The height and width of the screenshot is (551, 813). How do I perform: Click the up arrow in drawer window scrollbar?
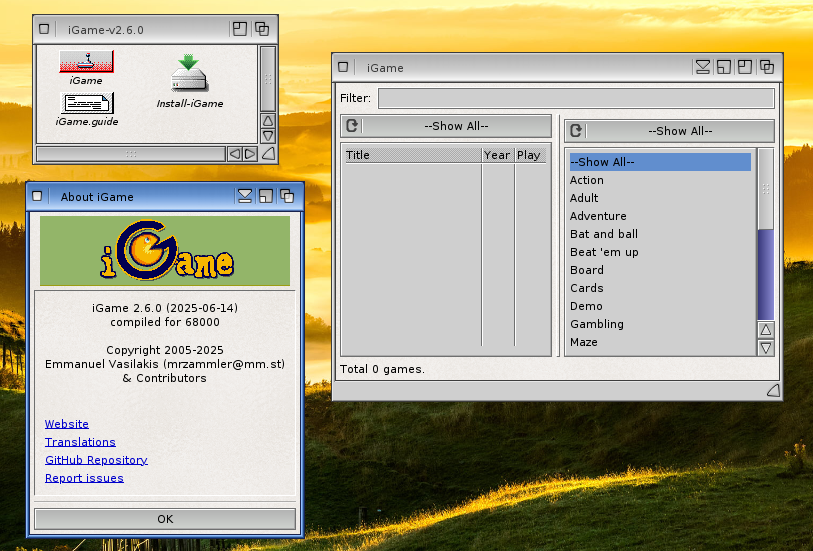point(268,121)
